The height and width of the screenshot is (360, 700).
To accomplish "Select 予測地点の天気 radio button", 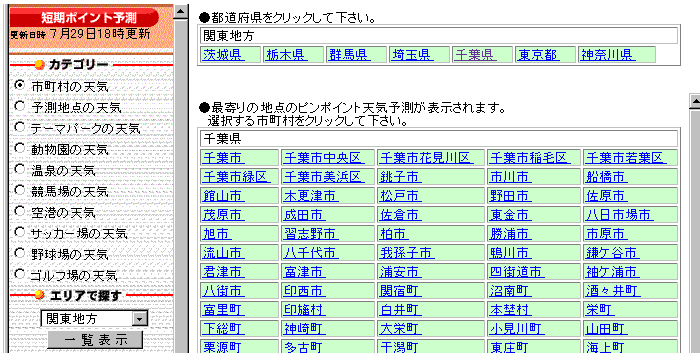I will click(20, 106).
